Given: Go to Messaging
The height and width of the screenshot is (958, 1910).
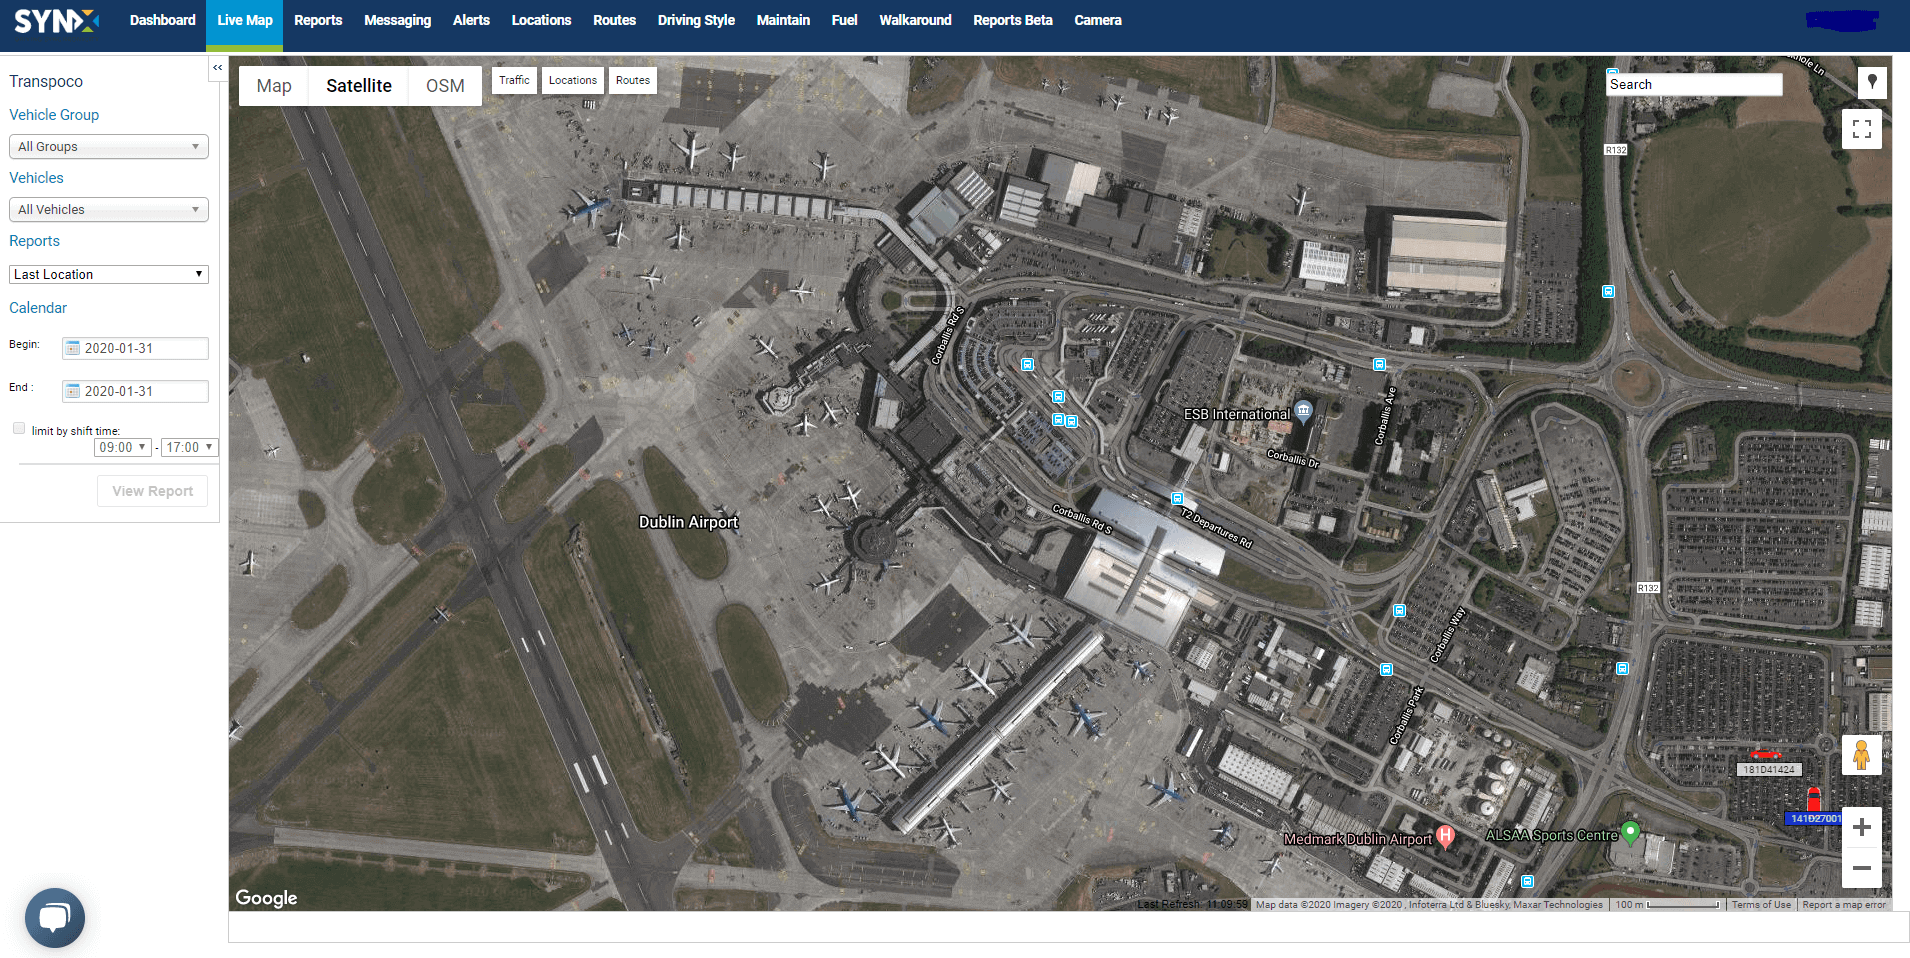Looking at the screenshot, I should pos(397,20).
